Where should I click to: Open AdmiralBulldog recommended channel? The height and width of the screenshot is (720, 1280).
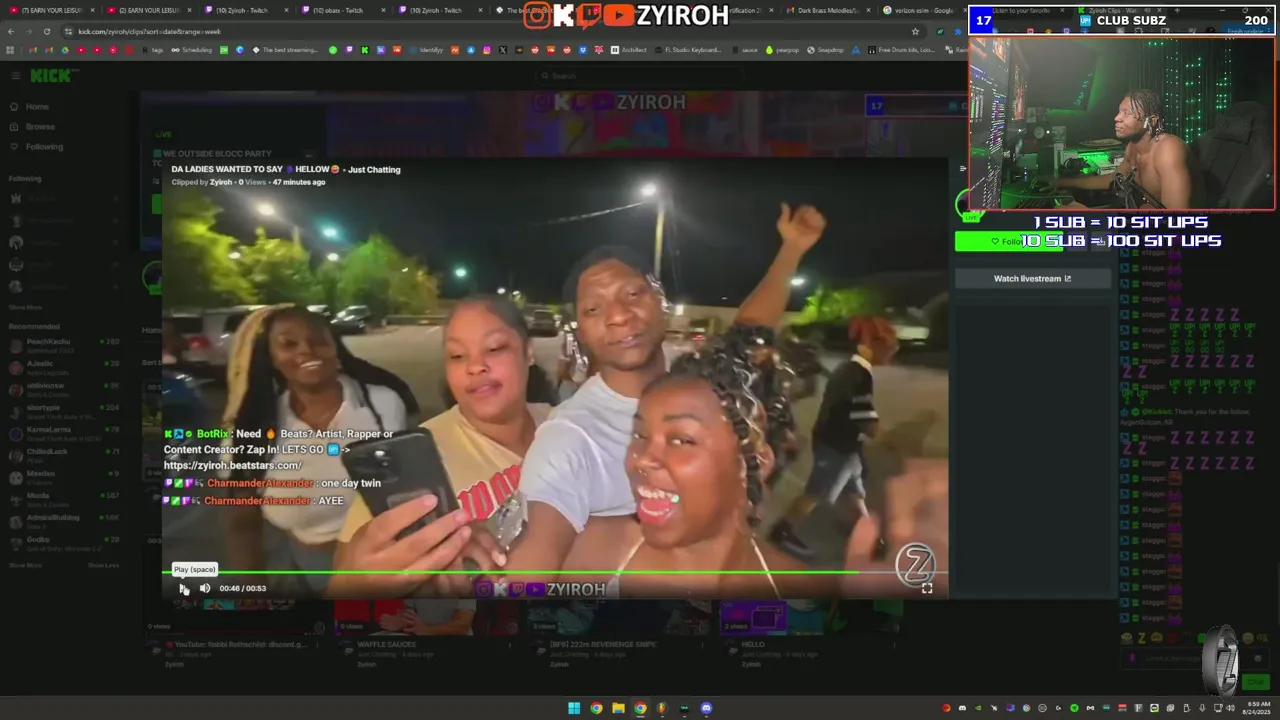[x=65, y=520]
